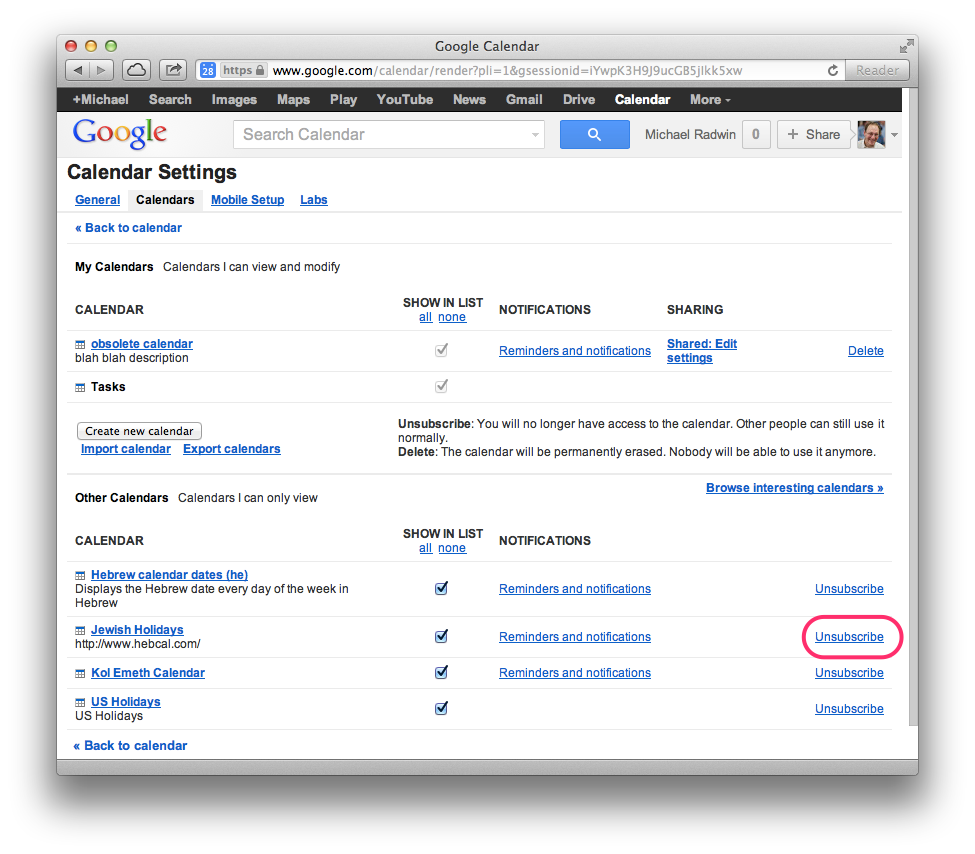Image resolution: width=975 pixels, height=854 pixels.
Task: Open Images from the Google bar
Action: pyautogui.click(x=234, y=100)
